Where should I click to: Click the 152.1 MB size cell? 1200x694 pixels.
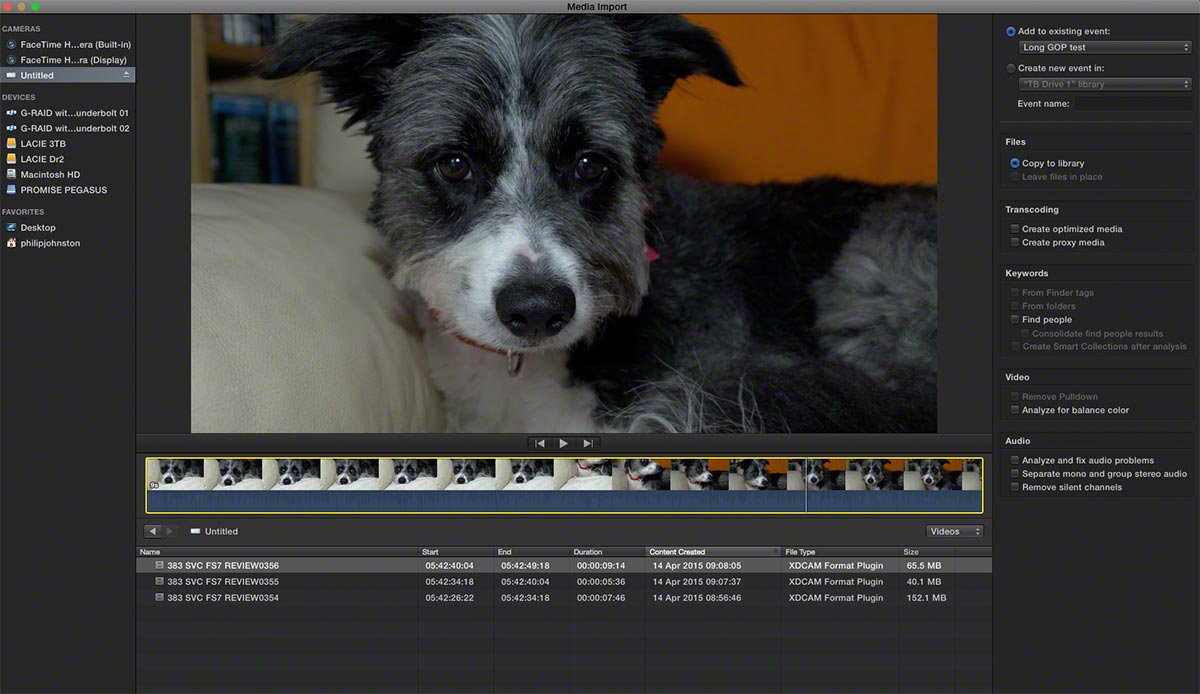click(x=925, y=597)
